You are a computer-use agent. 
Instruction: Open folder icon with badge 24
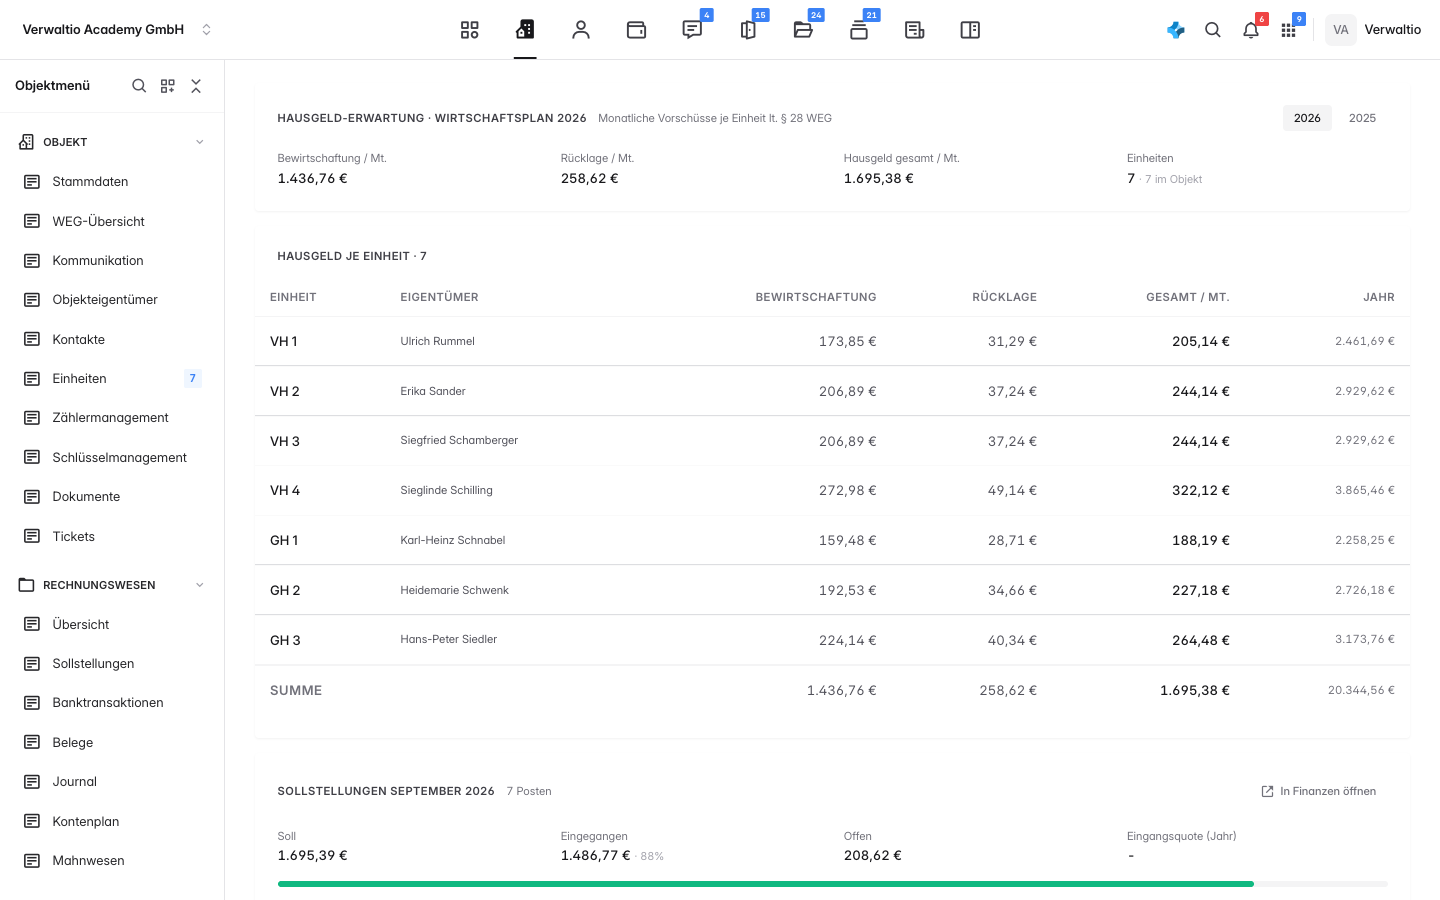[803, 30]
